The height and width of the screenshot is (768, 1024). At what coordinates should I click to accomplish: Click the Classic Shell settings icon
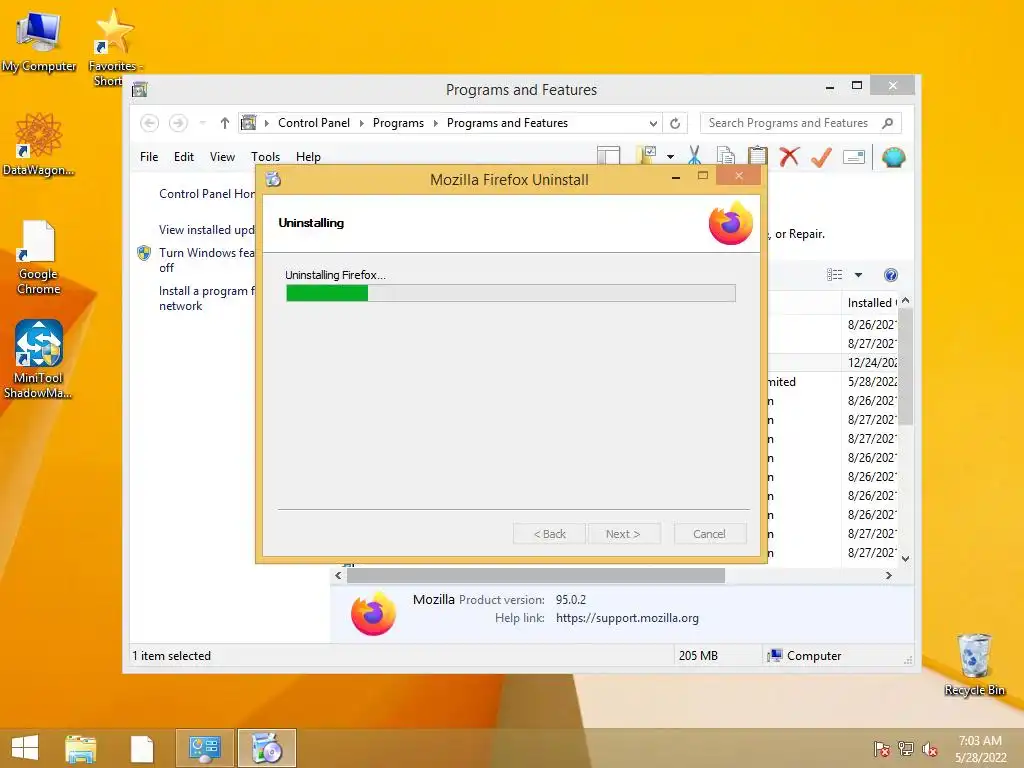pos(893,157)
